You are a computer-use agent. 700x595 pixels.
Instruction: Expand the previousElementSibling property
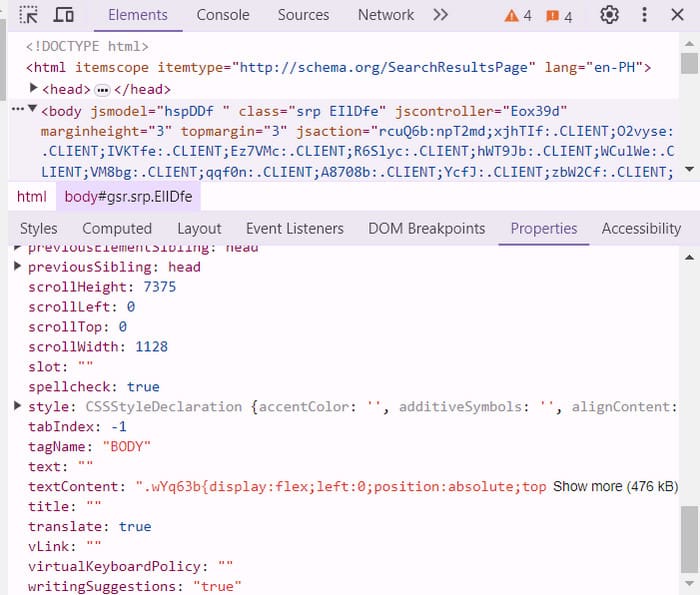coord(18,247)
